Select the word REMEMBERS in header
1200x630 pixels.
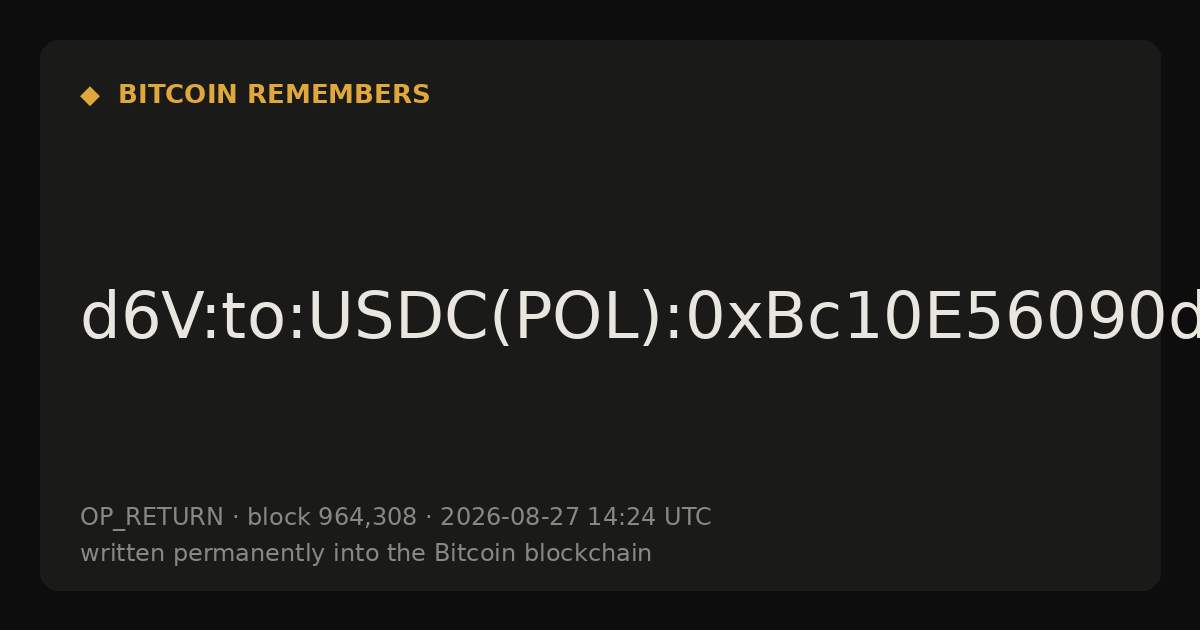click(338, 95)
